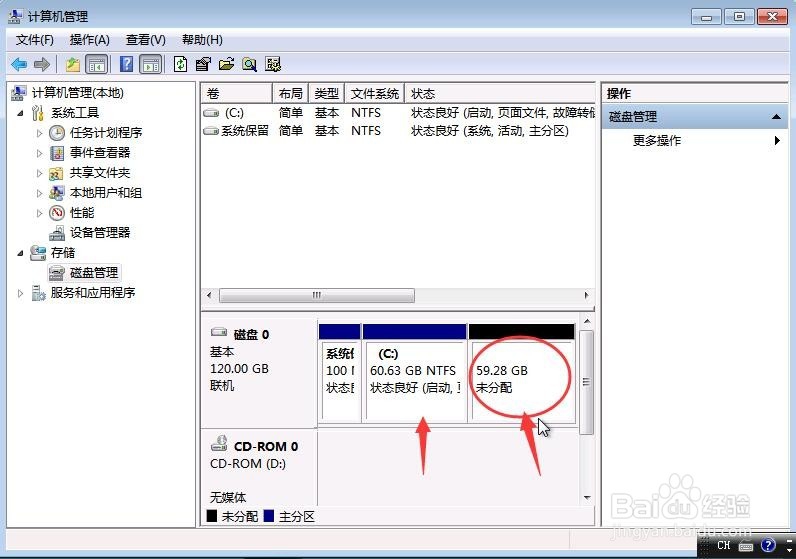Click the Forward arrow toolbar icon
This screenshot has height=559, width=796.
pos(42,64)
